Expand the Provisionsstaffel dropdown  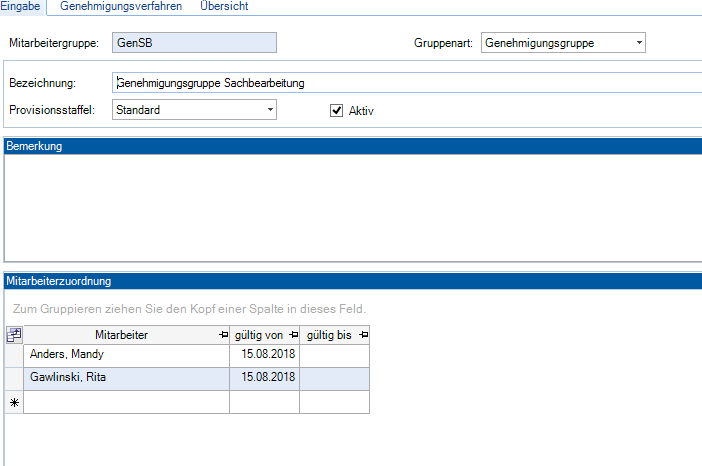269,110
